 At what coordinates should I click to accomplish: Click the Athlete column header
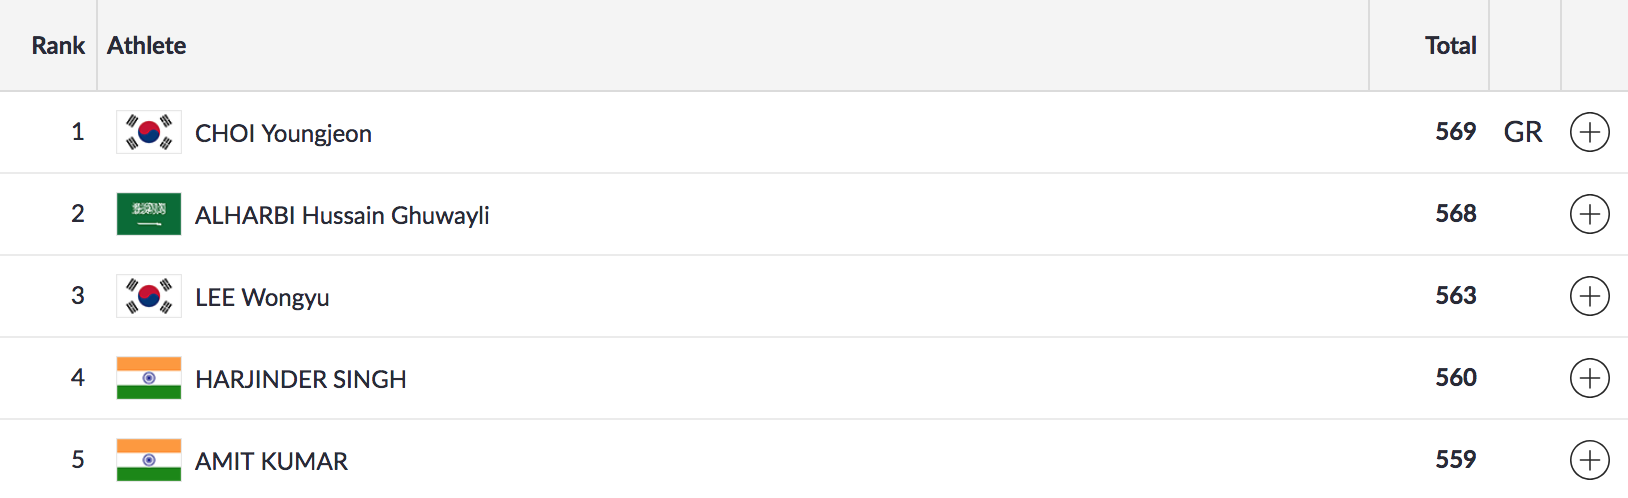(x=147, y=45)
